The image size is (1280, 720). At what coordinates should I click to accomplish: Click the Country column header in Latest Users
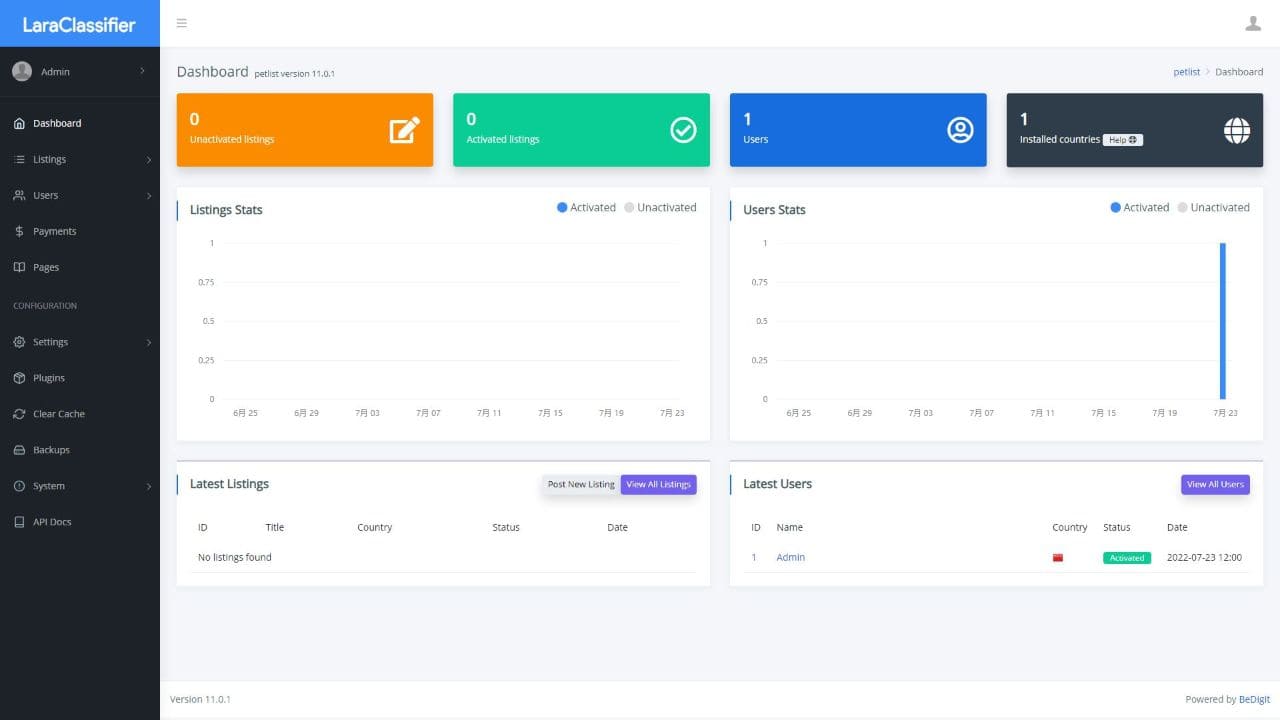1069,527
